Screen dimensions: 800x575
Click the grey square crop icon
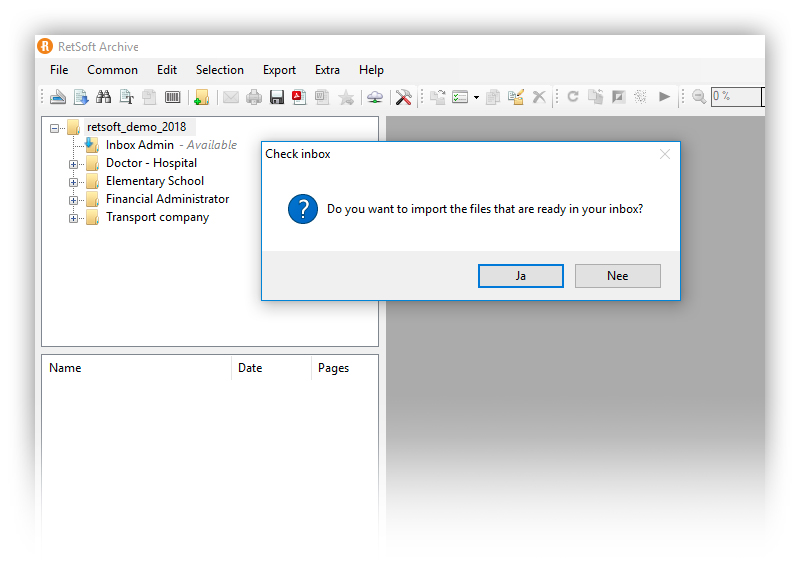(x=618, y=96)
